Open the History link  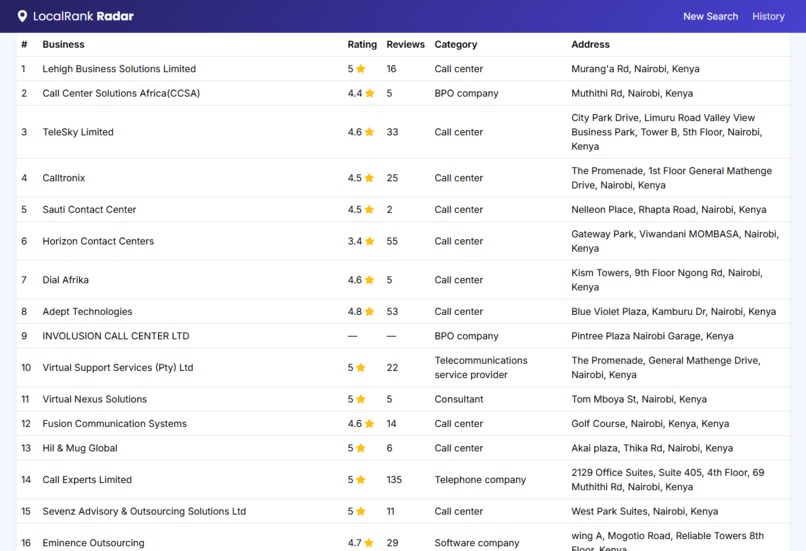(x=768, y=16)
